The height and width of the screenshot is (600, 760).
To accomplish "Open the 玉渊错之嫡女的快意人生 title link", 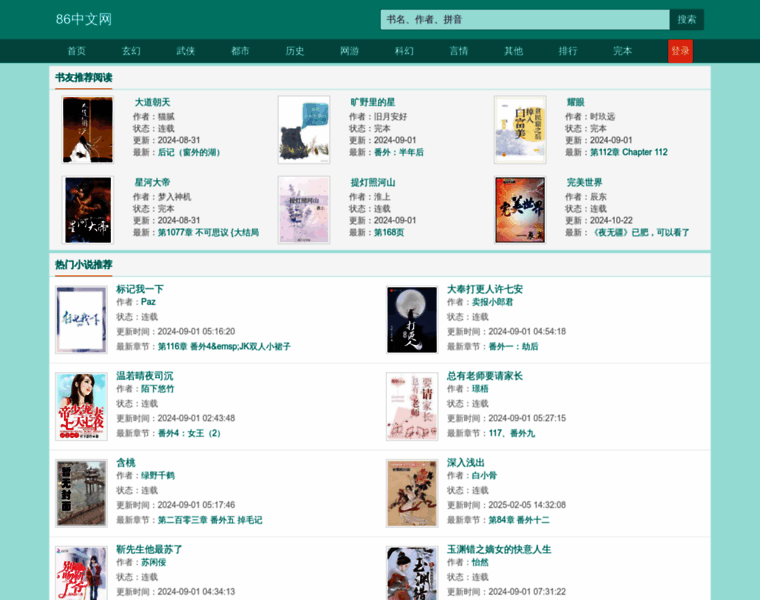I will pyautogui.click(x=499, y=550).
